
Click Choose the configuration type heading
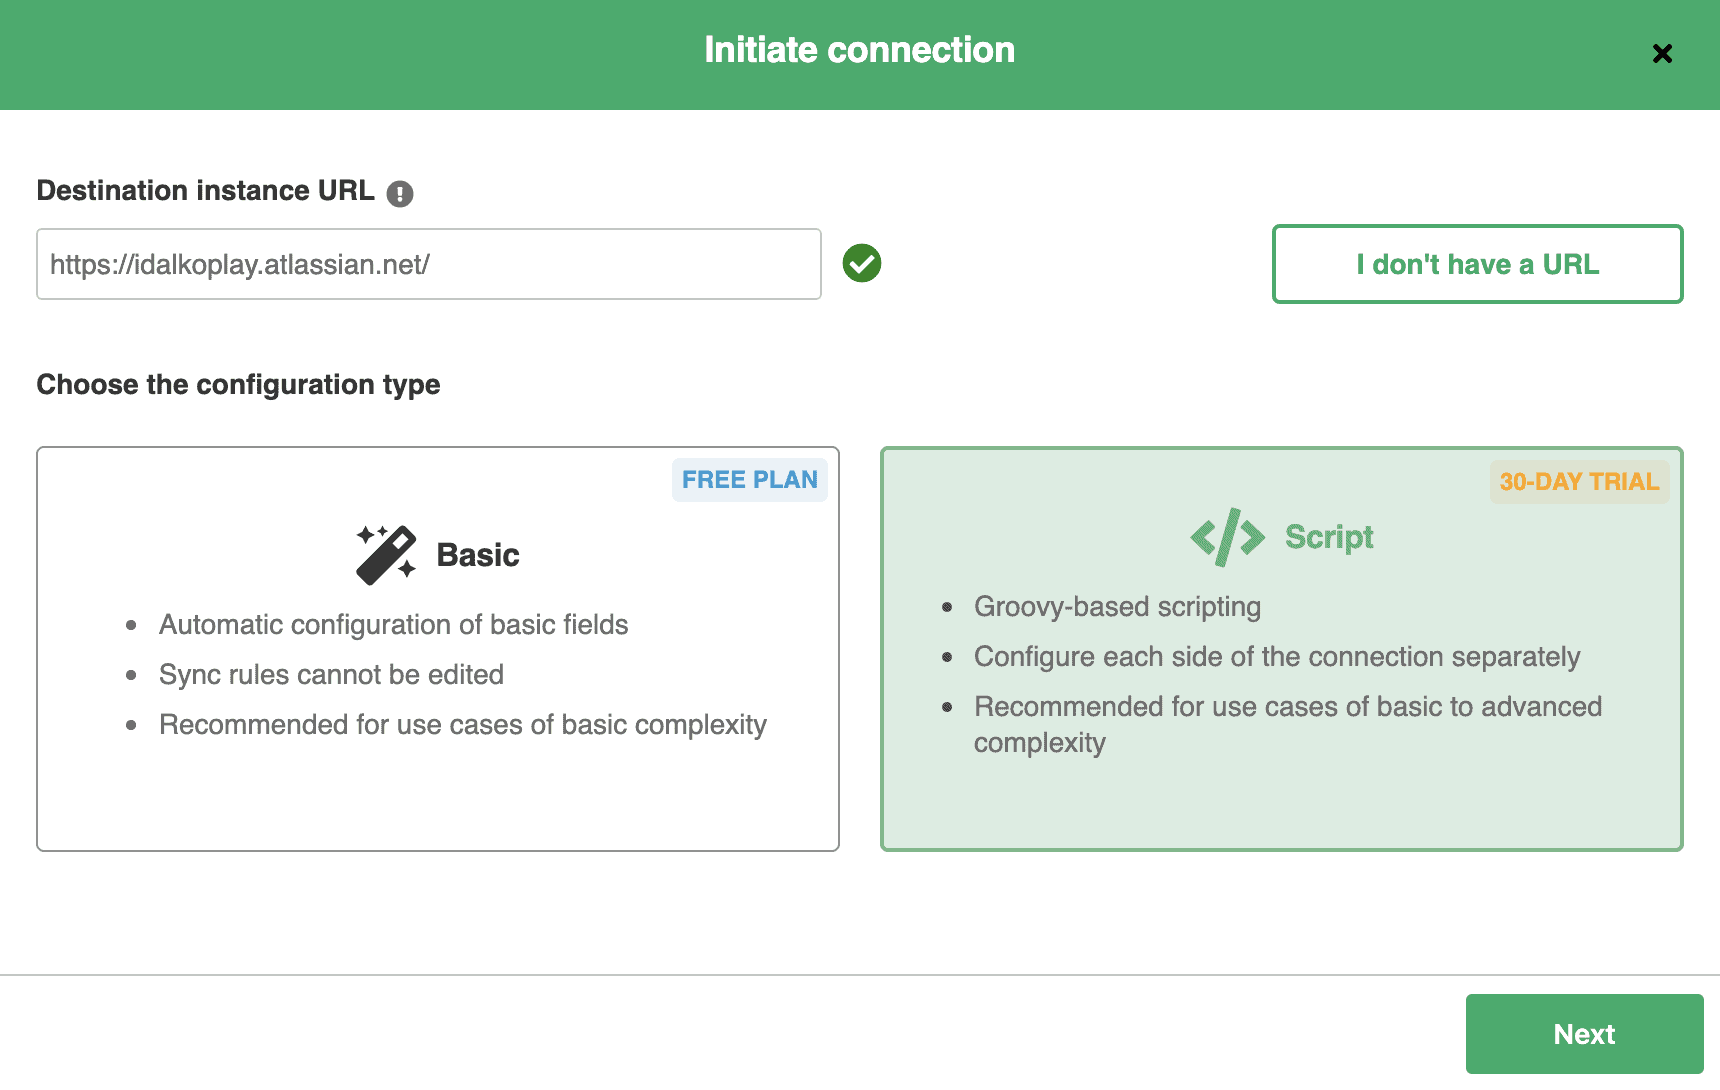point(238,385)
